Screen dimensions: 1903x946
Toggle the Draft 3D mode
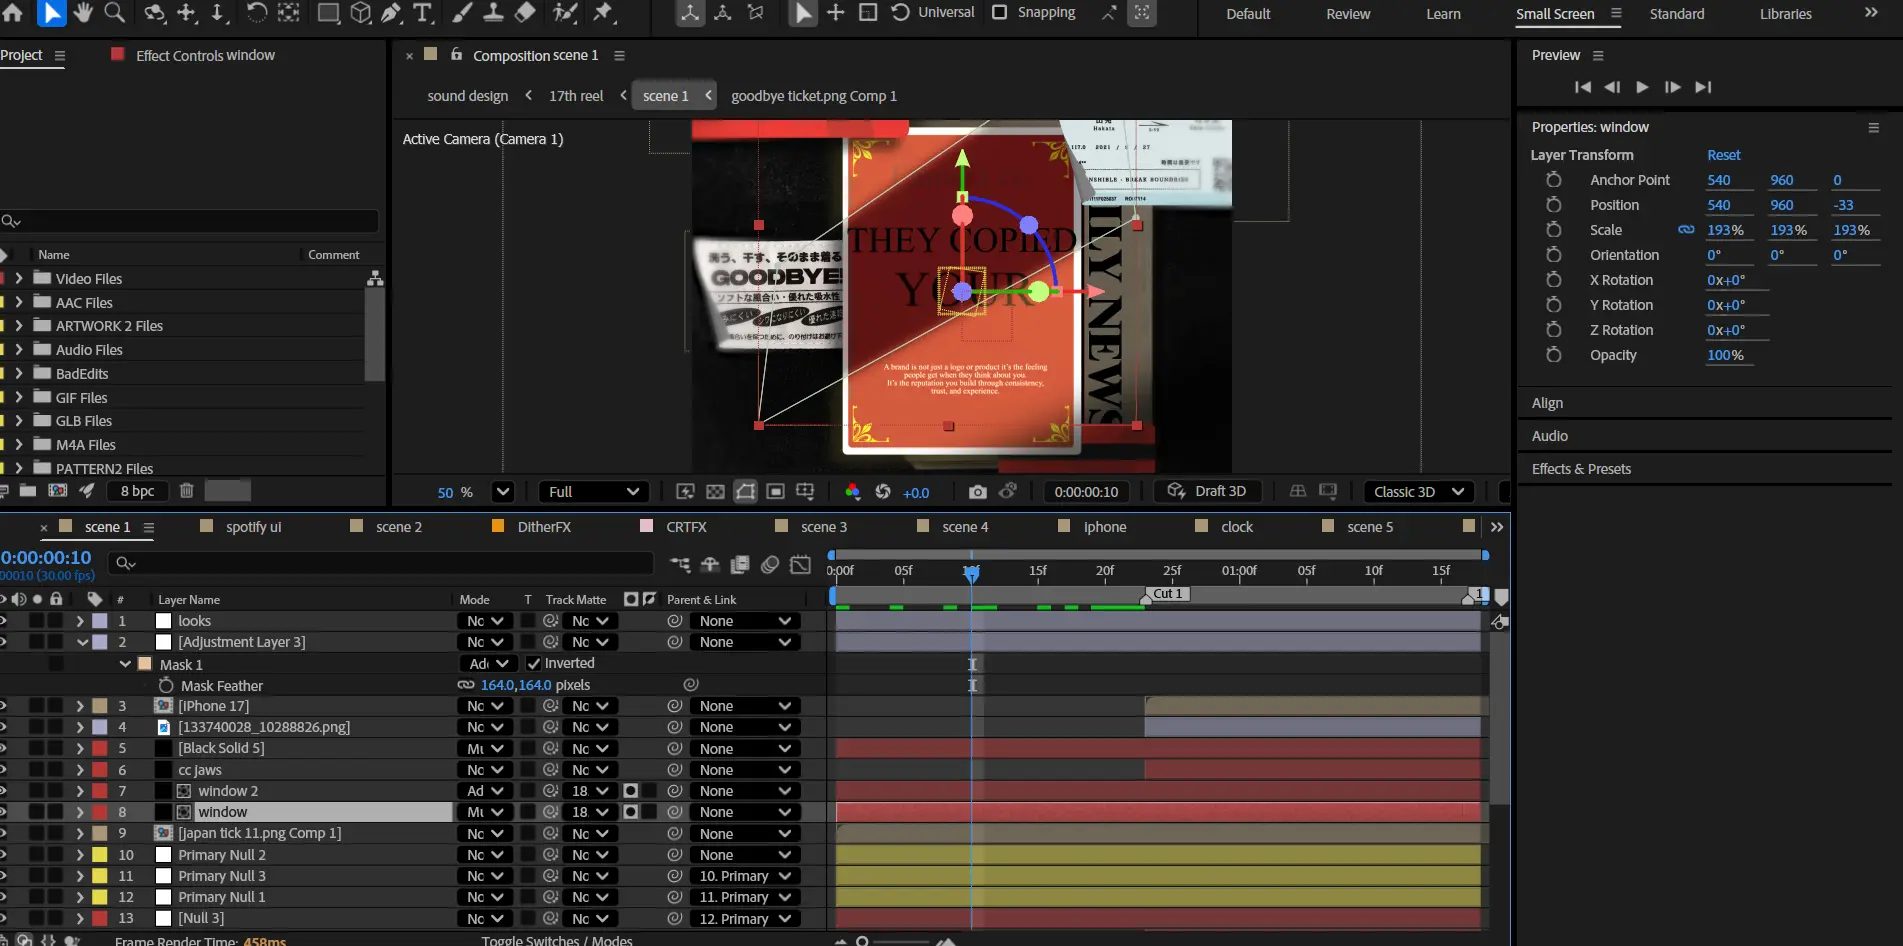pos(1207,492)
